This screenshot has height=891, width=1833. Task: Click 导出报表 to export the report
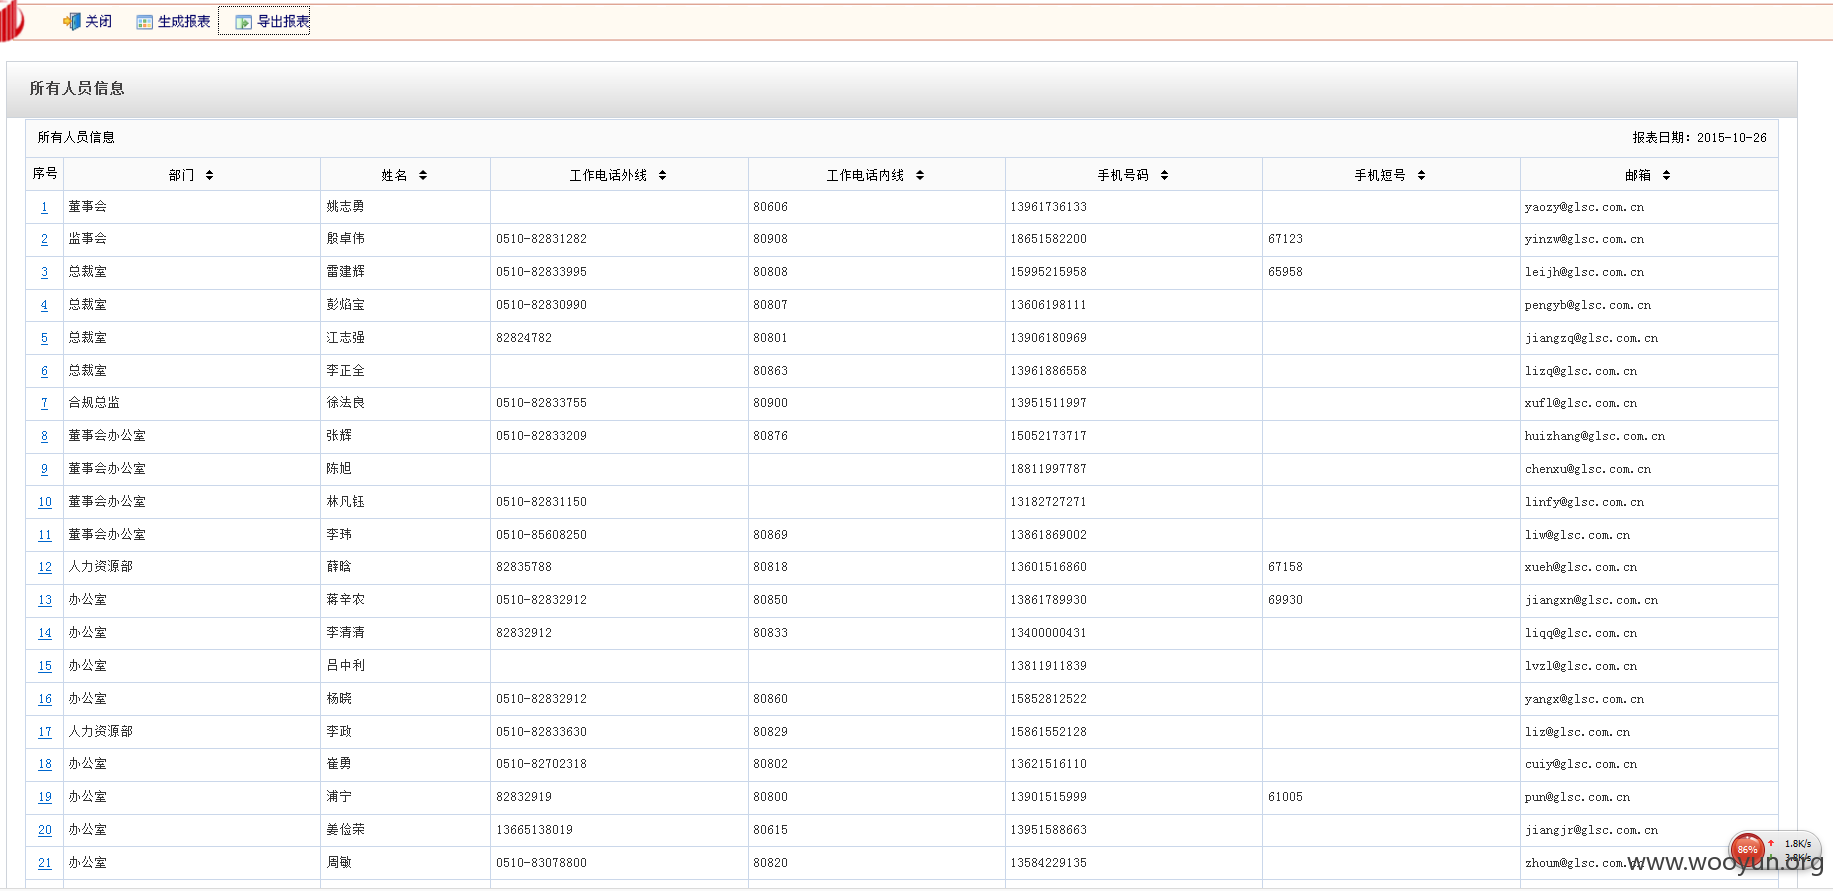coord(264,21)
